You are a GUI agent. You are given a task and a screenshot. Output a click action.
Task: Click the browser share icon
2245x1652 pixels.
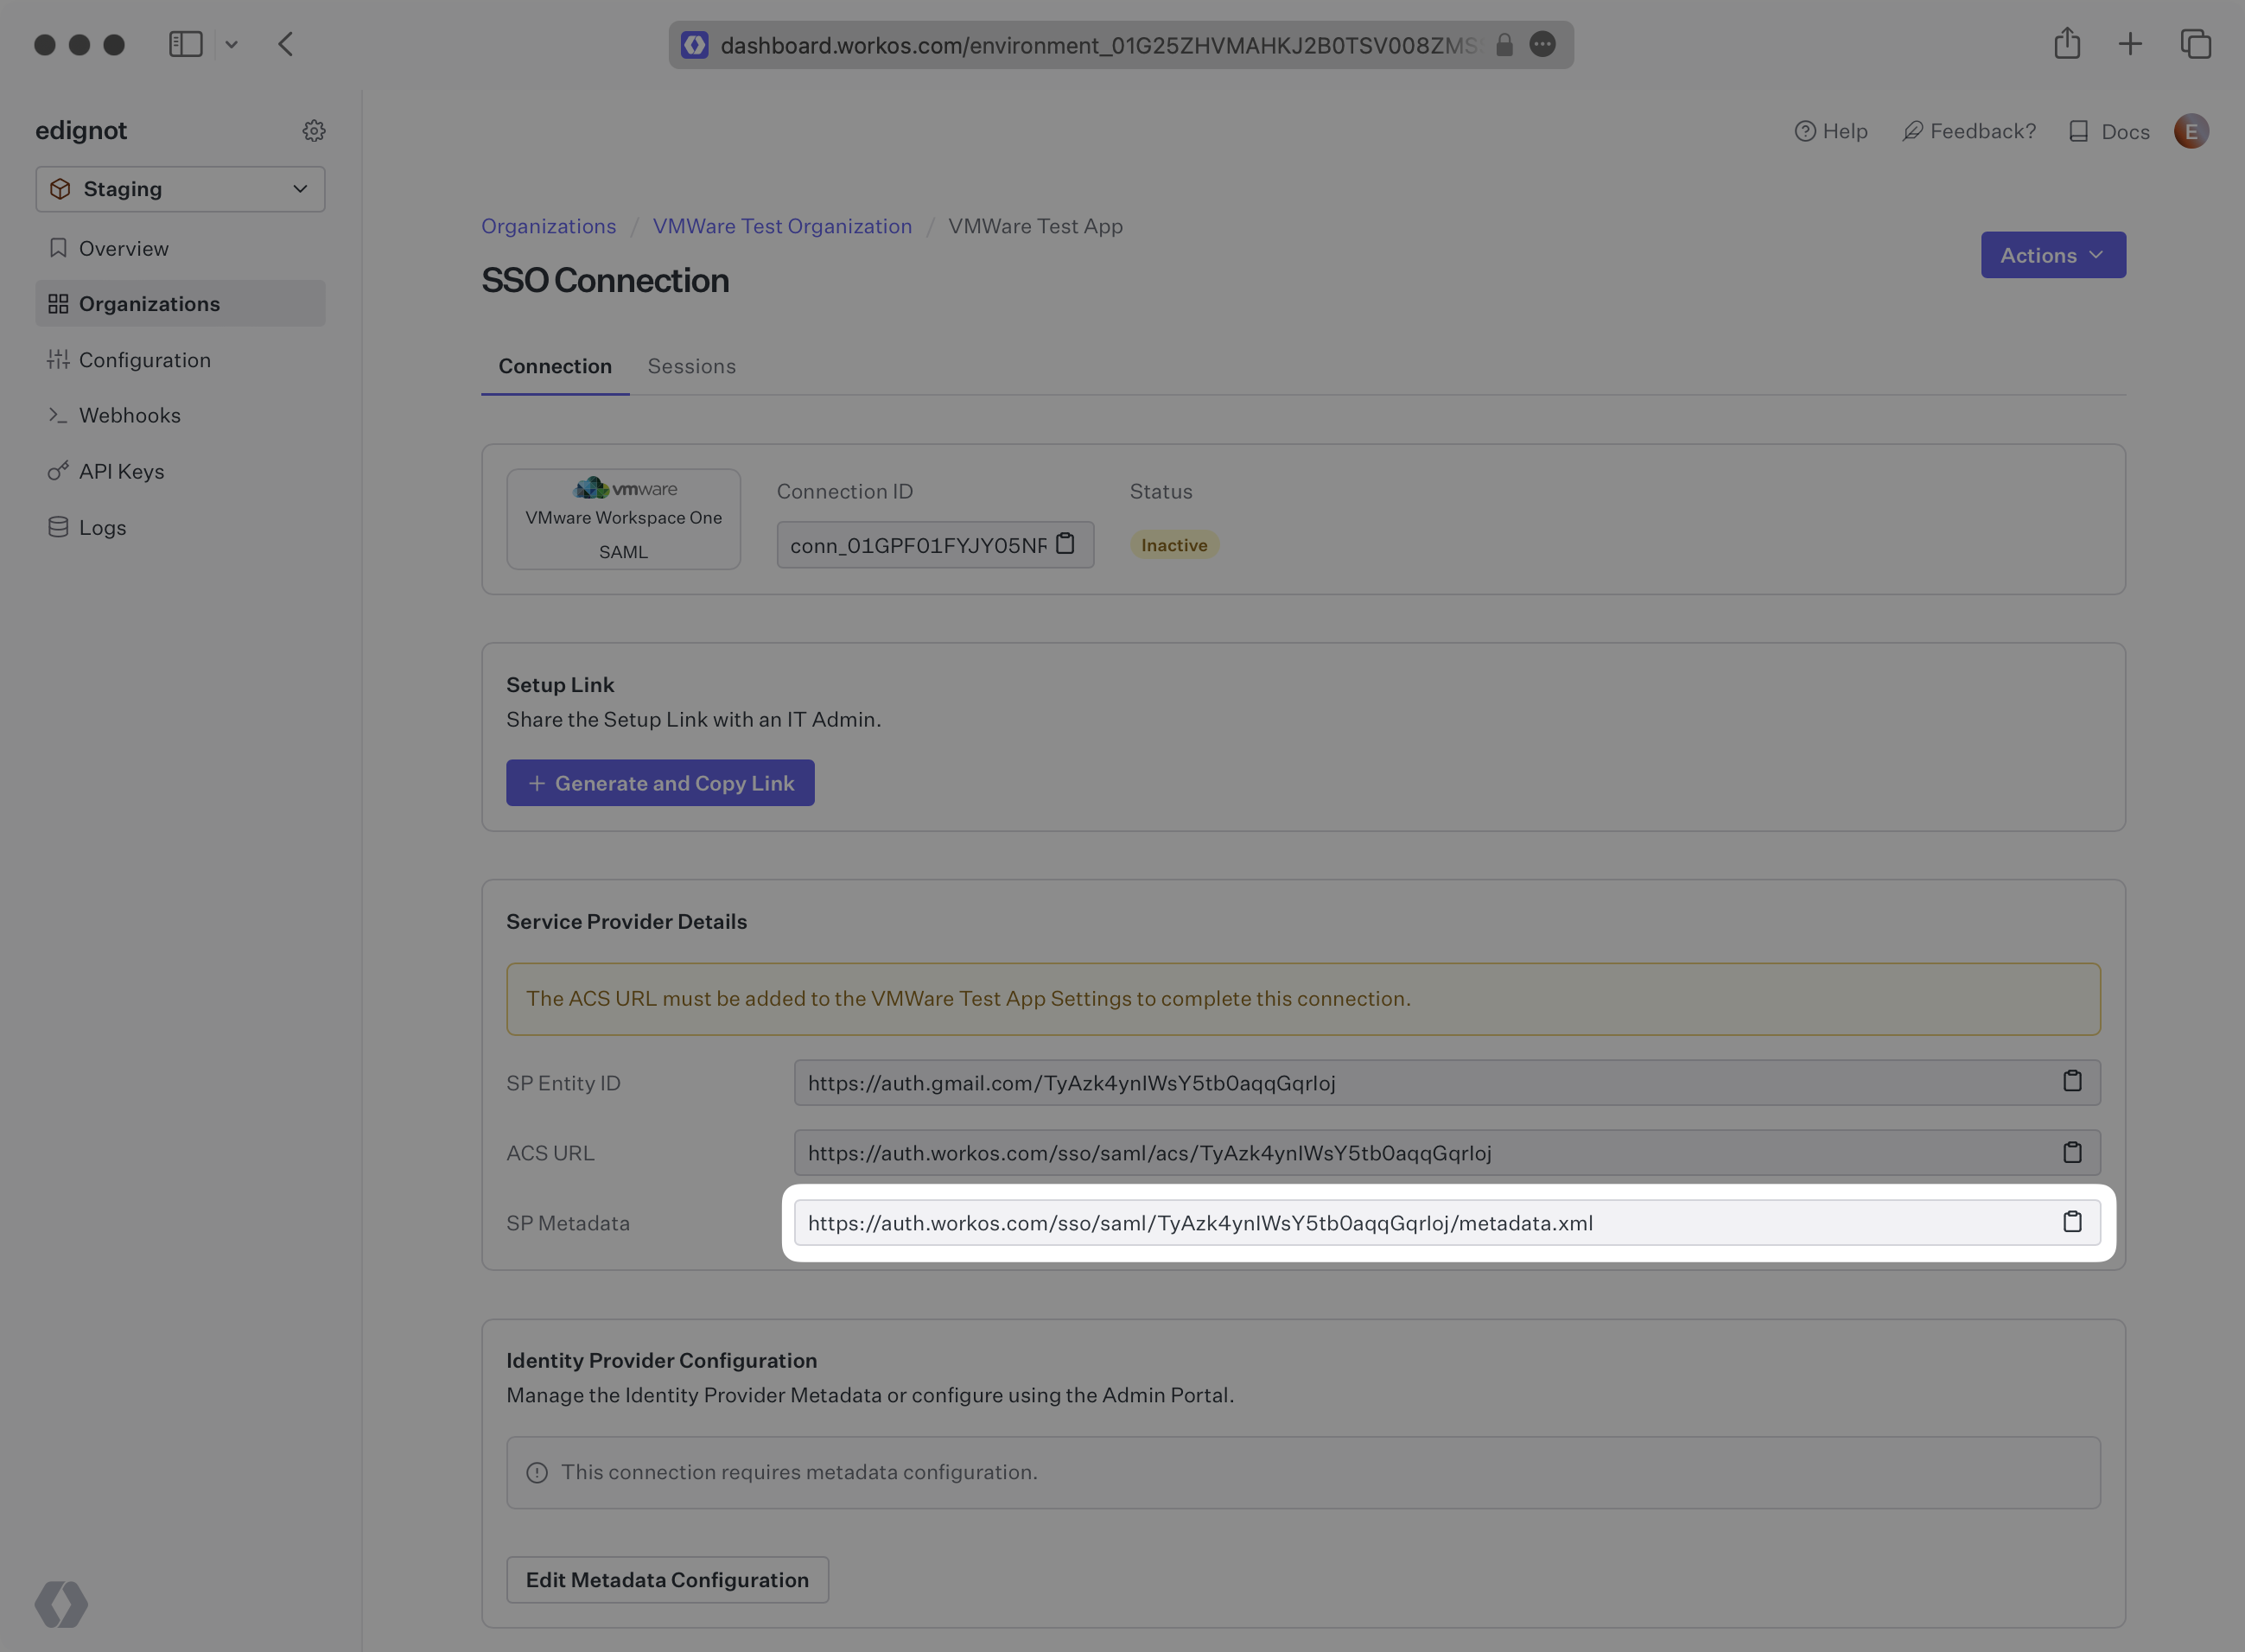click(x=2067, y=44)
